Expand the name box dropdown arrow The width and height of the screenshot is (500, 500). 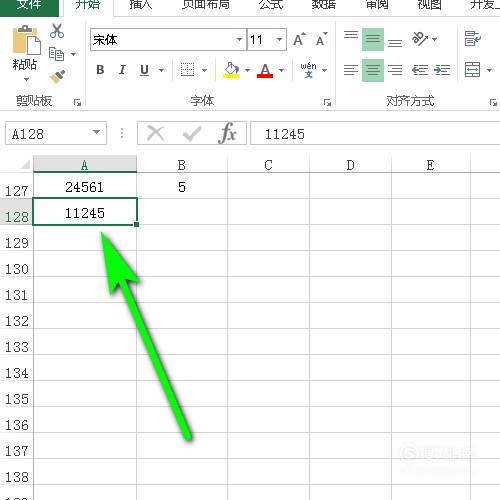point(97,133)
